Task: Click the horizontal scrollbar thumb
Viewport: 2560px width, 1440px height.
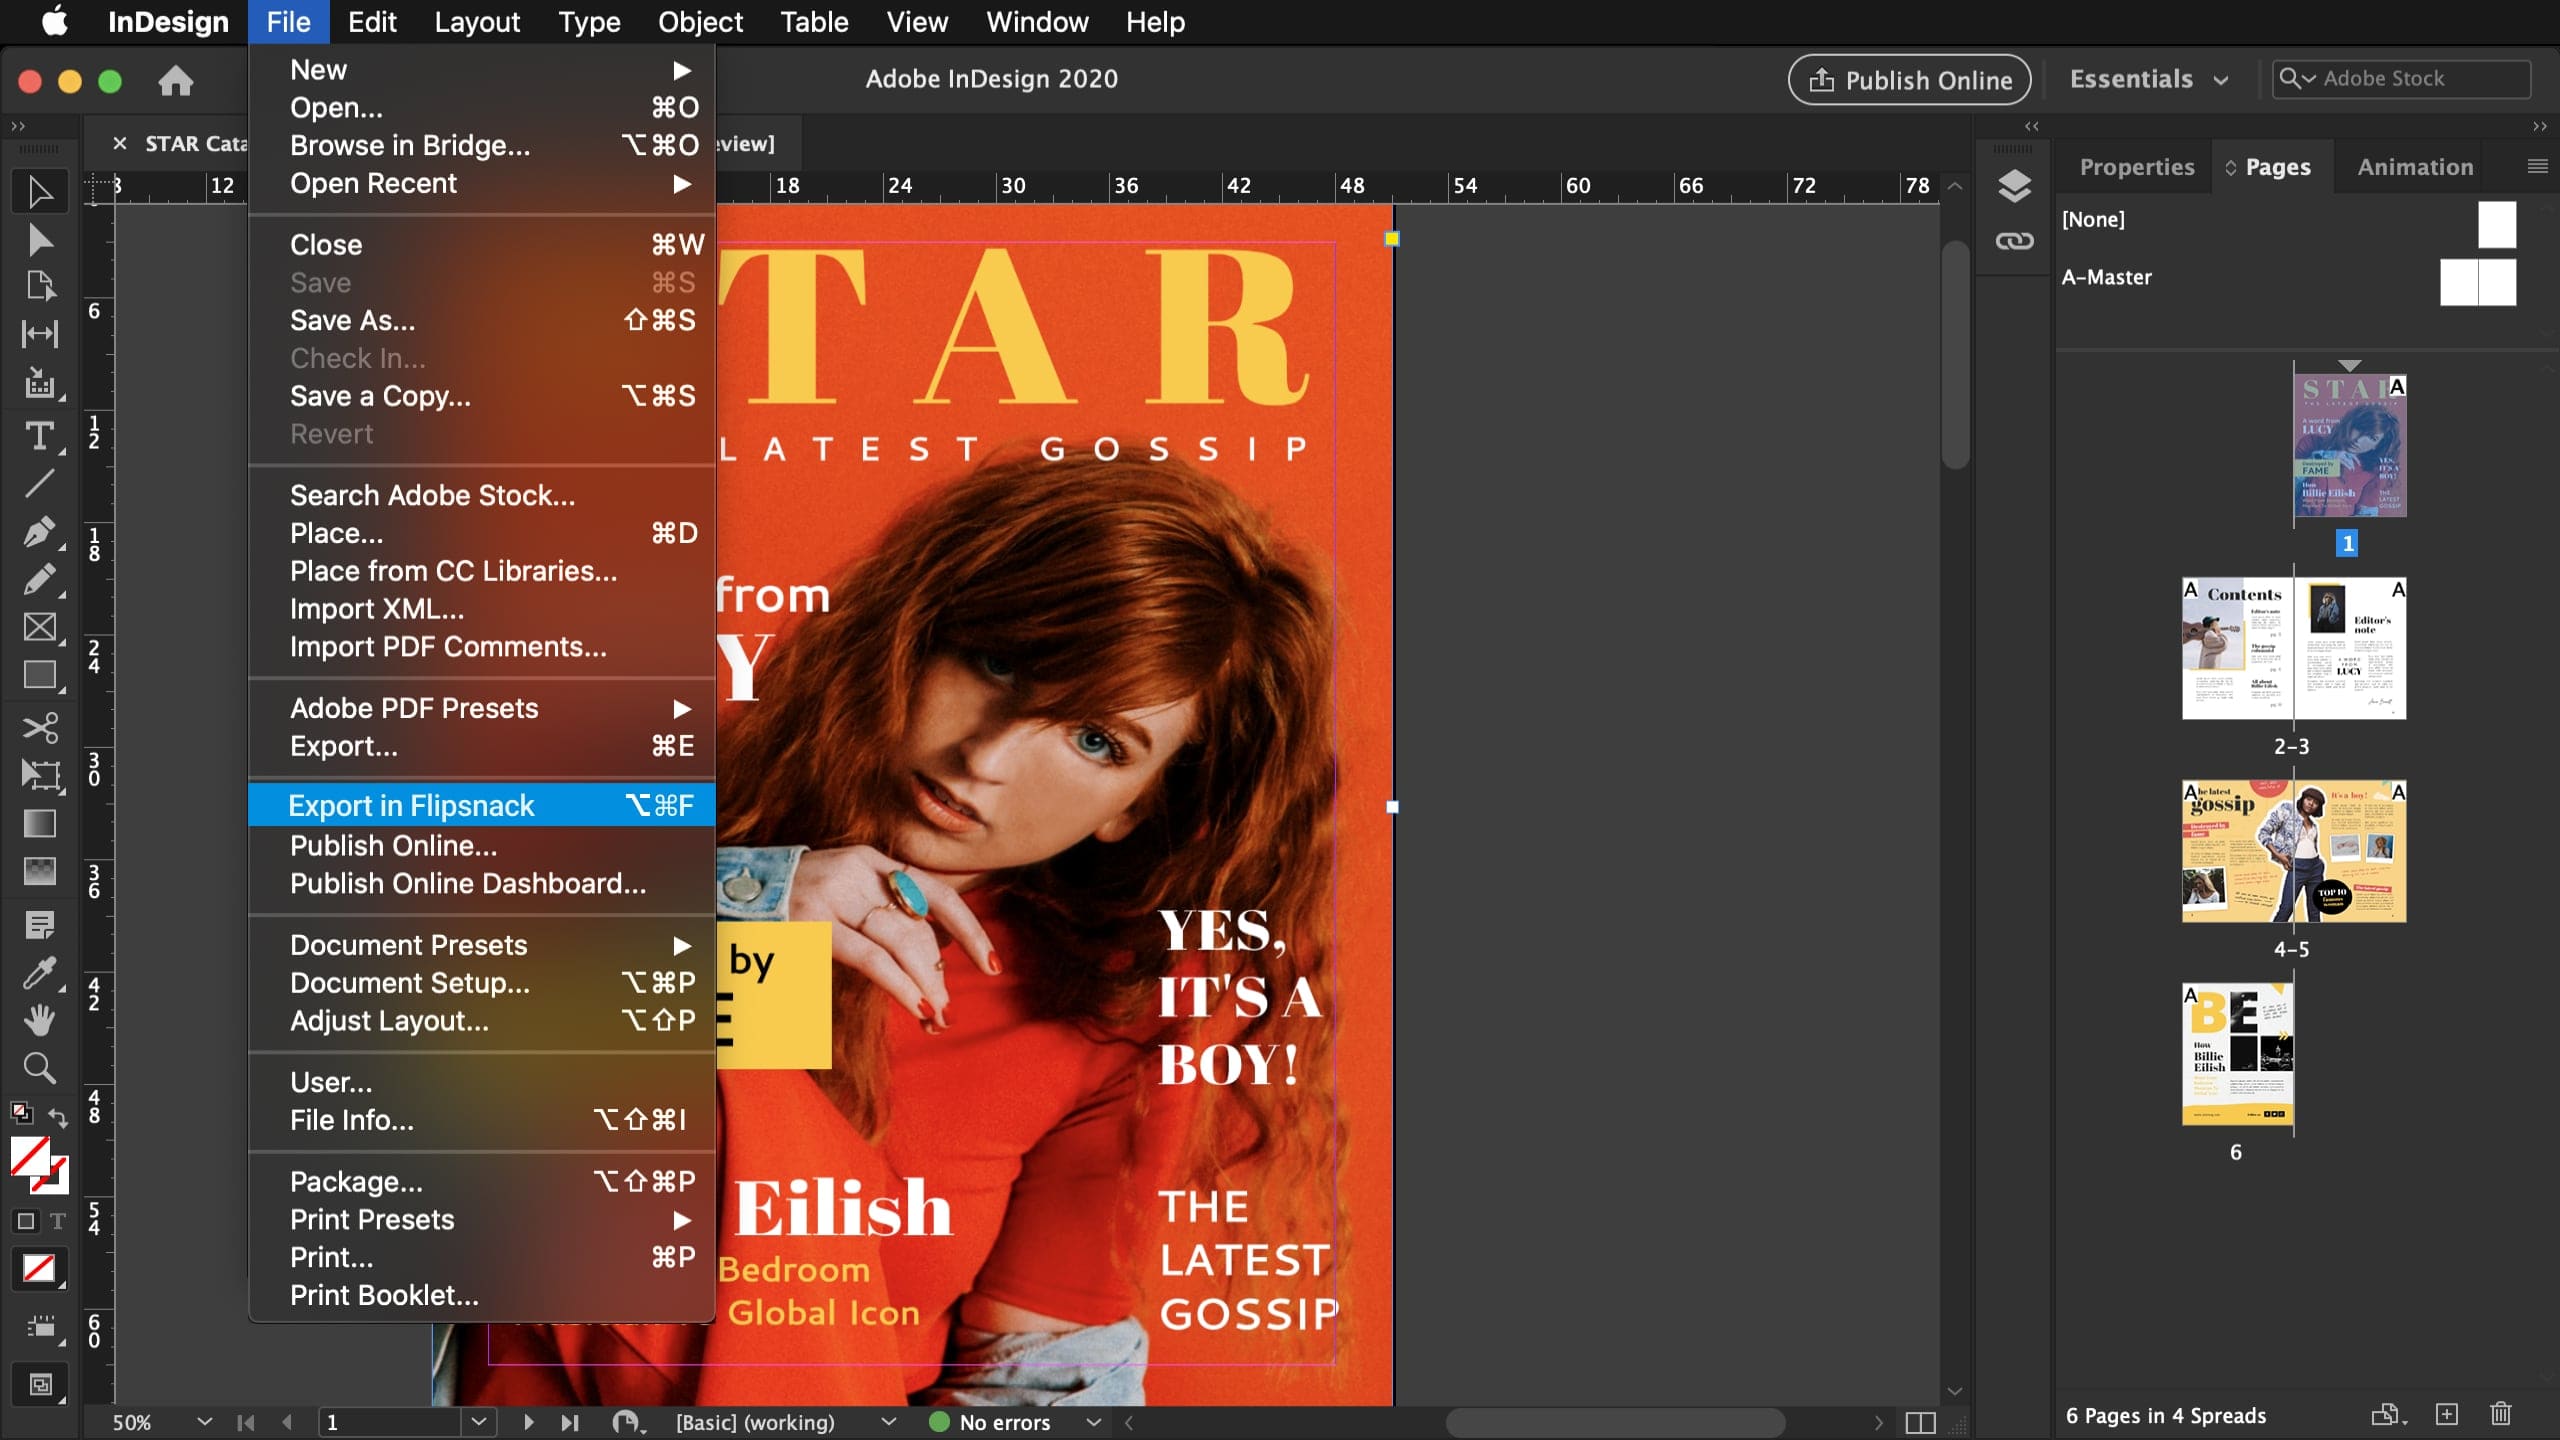Action: (1614, 1422)
